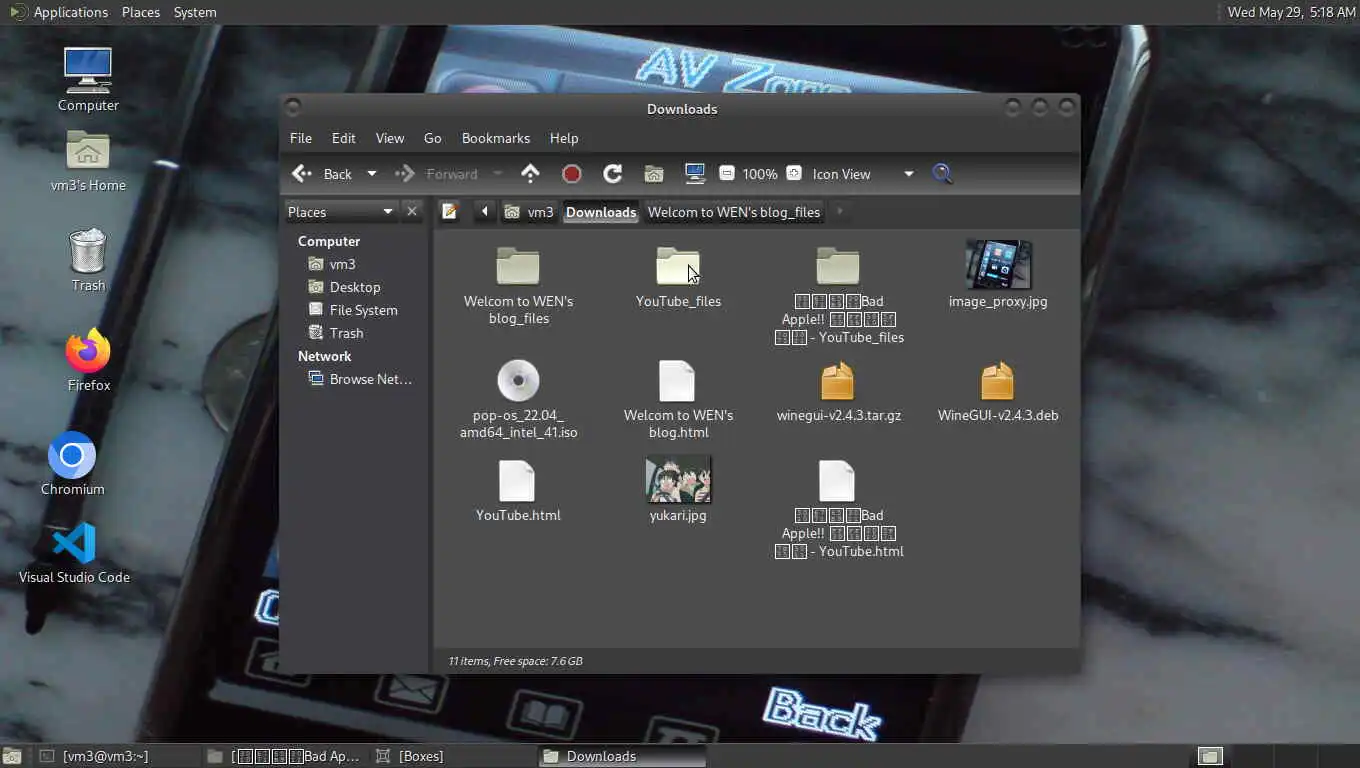The height and width of the screenshot is (768, 1360).
Task: Open the View menu
Action: coord(389,138)
